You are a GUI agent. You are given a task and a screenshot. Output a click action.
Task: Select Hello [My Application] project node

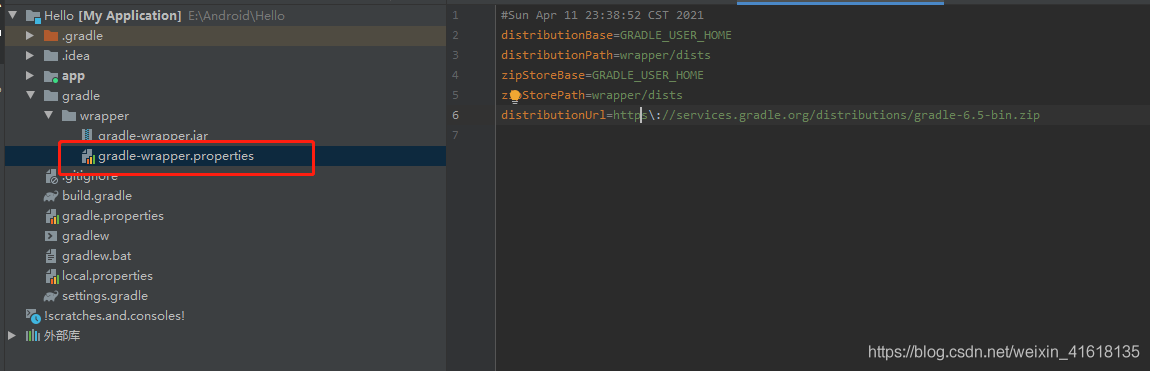[113, 15]
